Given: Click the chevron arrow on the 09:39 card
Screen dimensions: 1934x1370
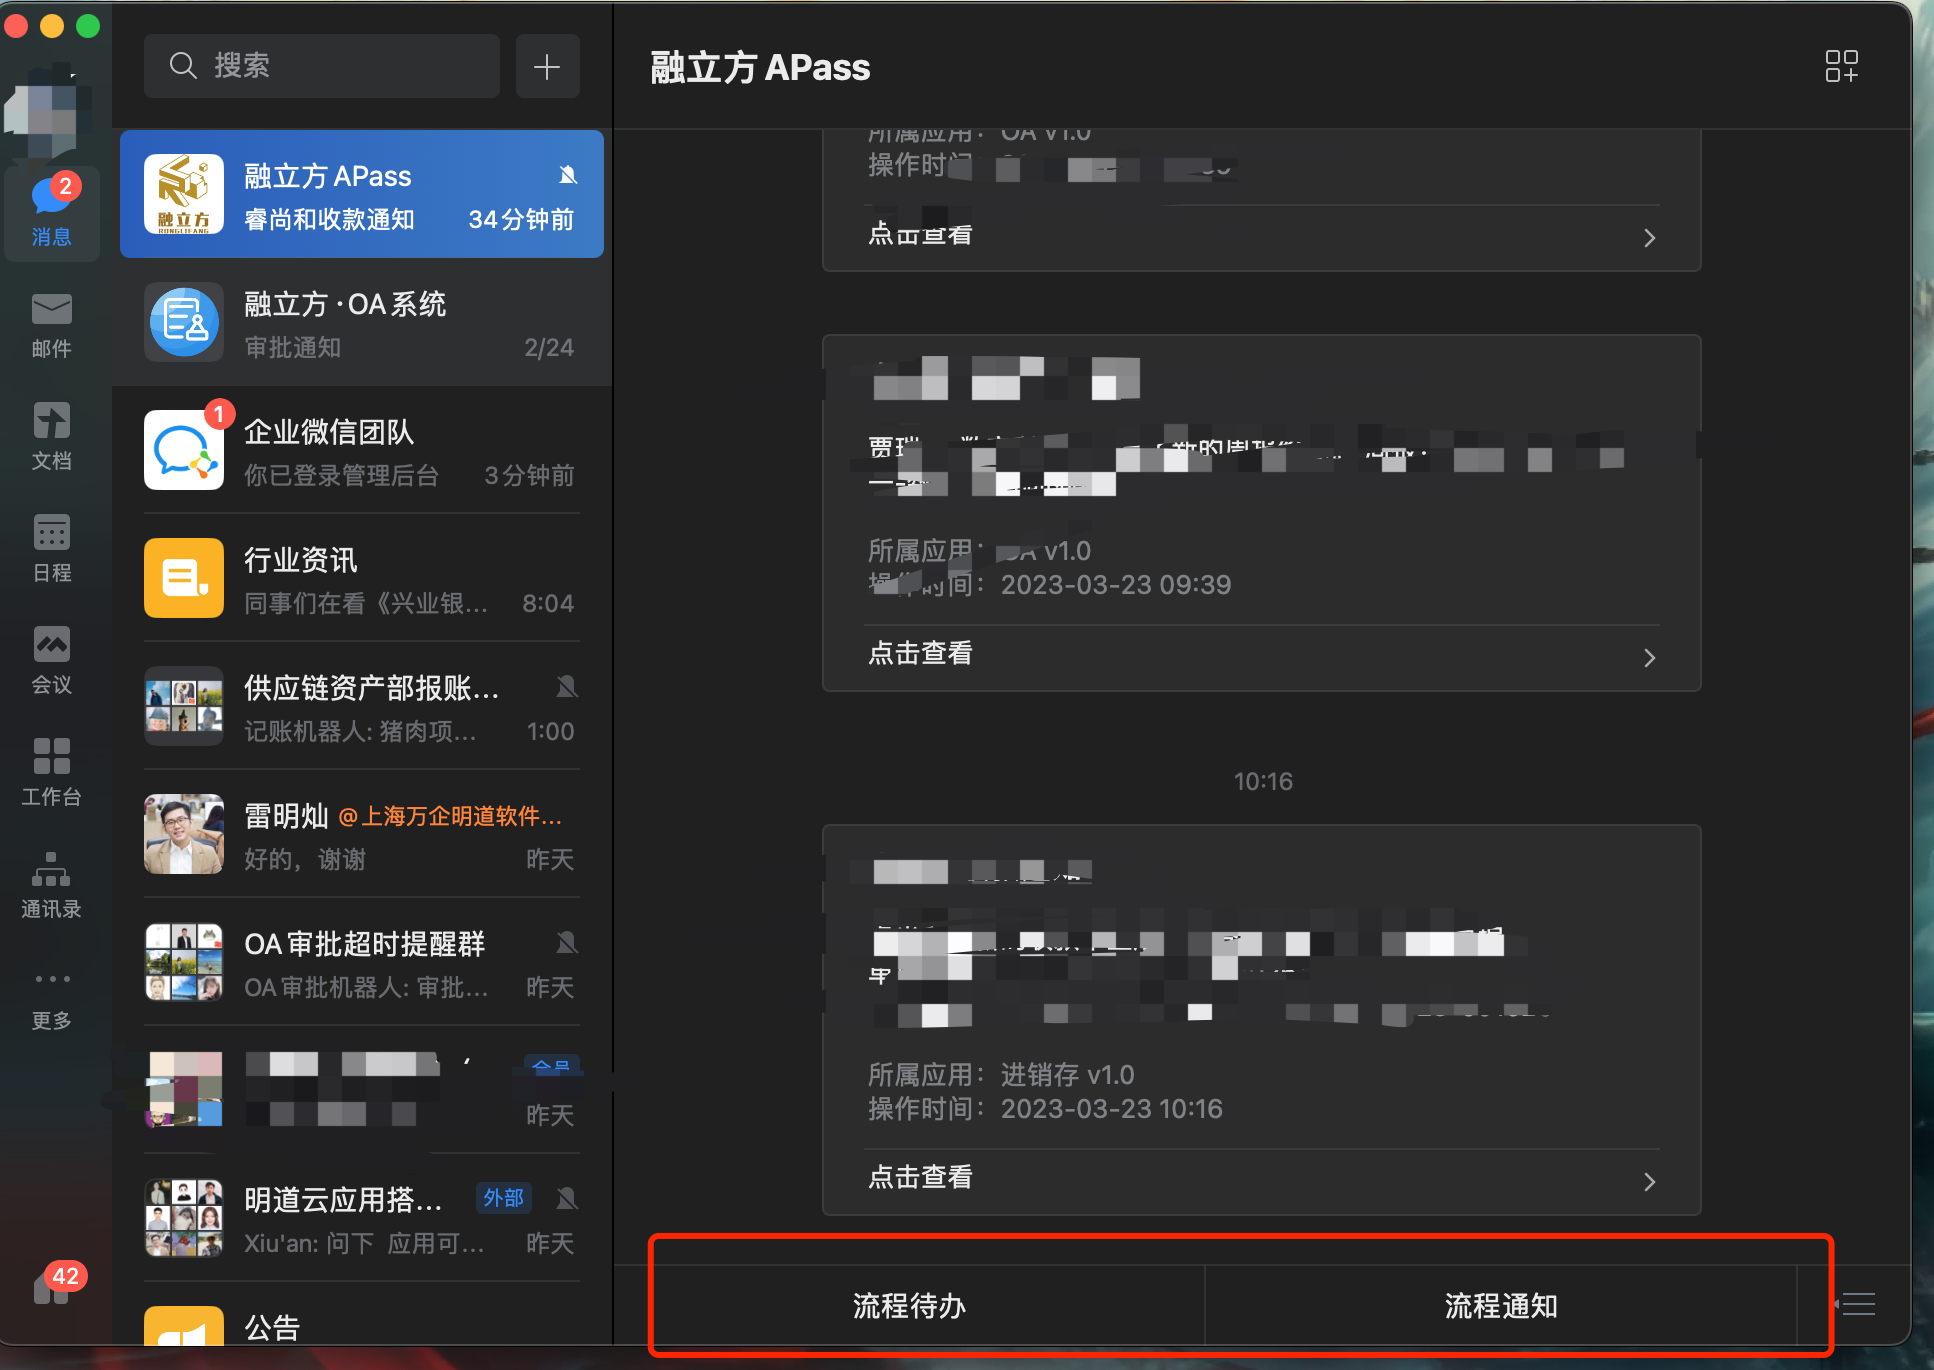Looking at the screenshot, I should click(x=1649, y=657).
